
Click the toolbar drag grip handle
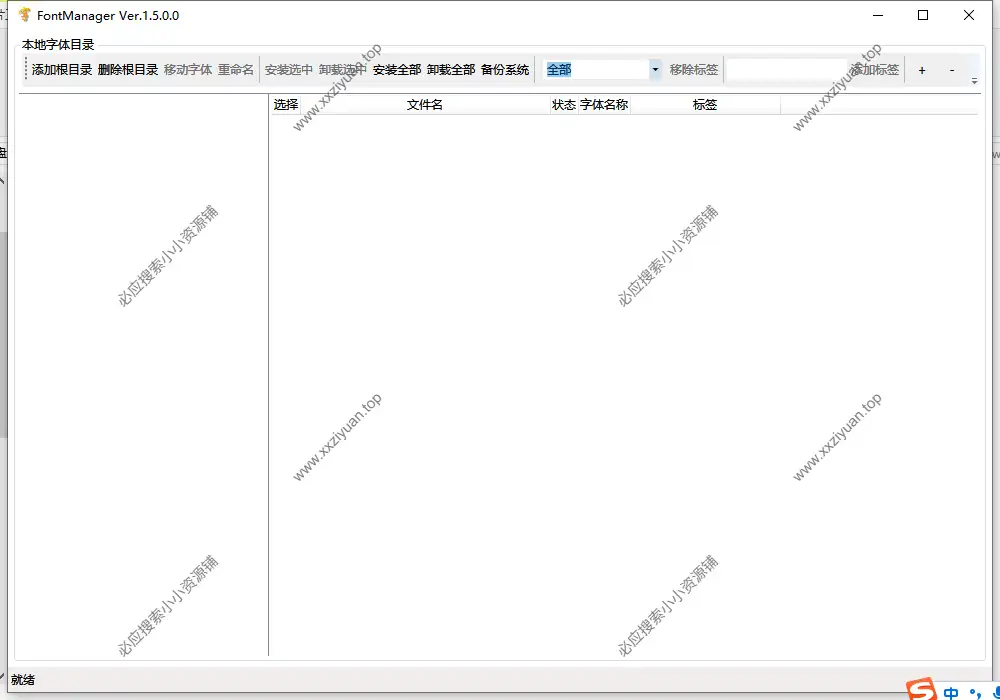26,69
